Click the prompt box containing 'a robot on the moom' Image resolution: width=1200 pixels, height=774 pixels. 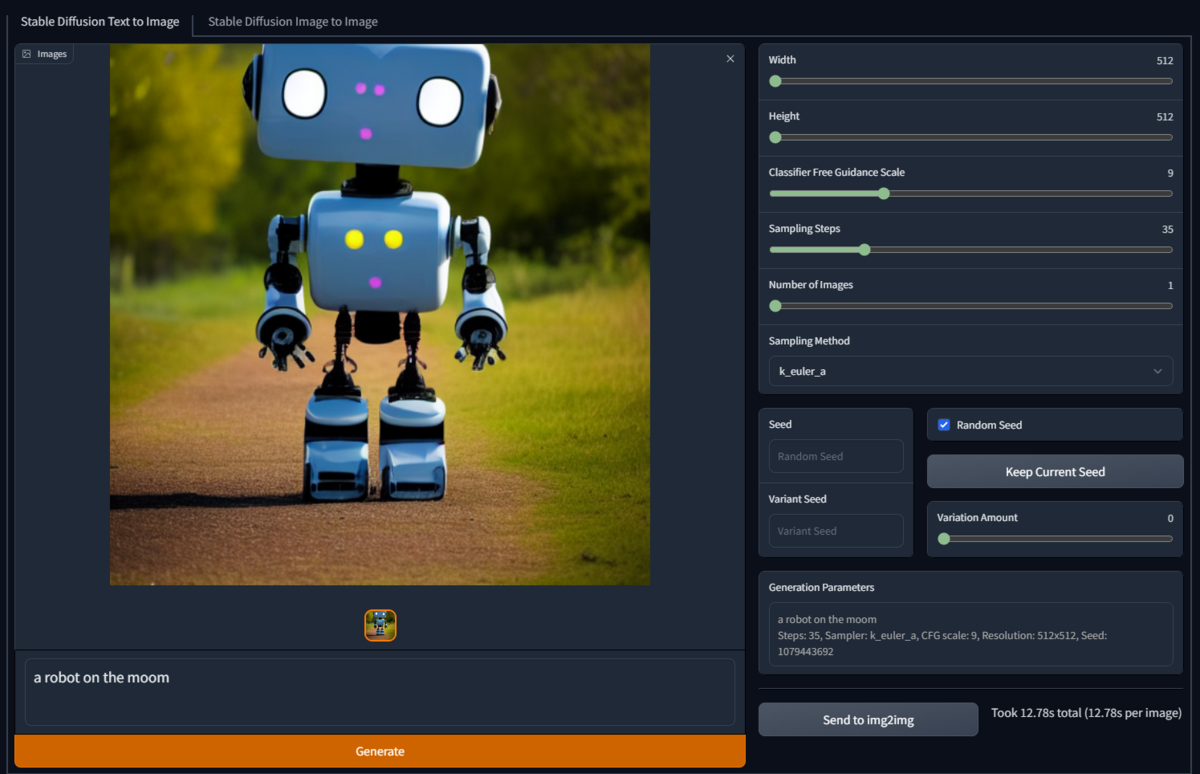tap(380, 691)
